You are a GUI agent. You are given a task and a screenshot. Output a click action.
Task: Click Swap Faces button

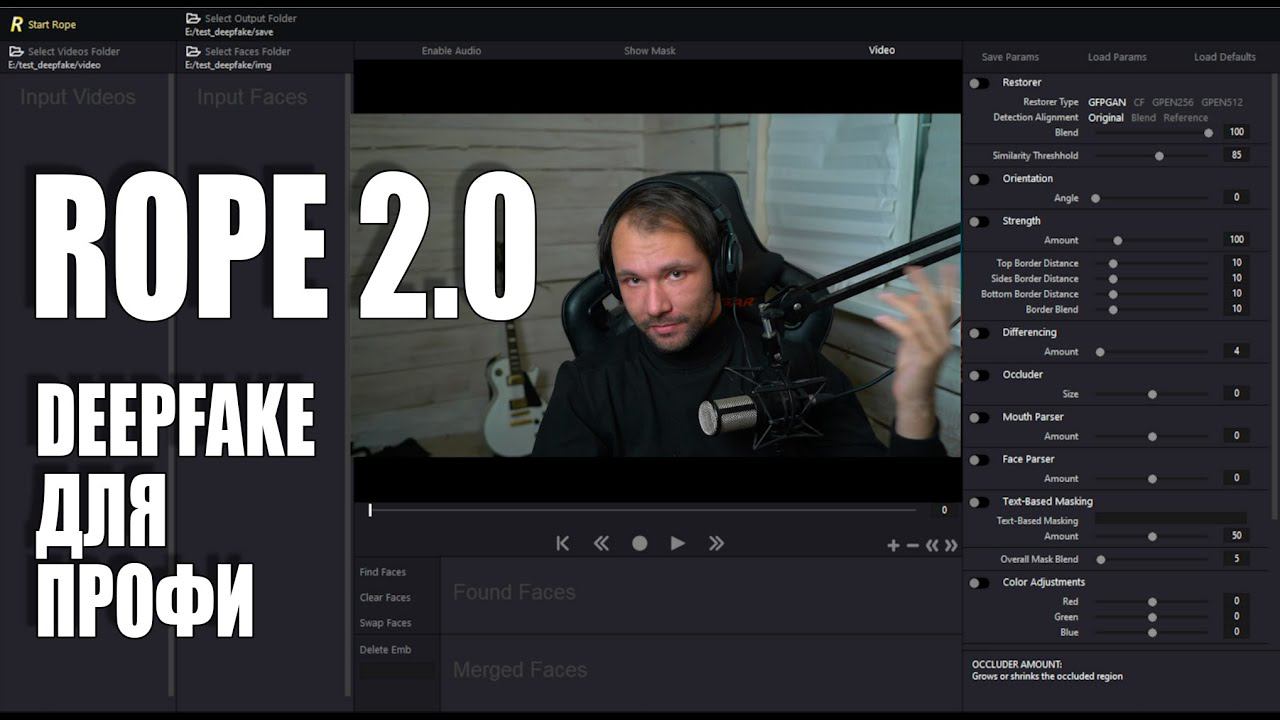(385, 623)
